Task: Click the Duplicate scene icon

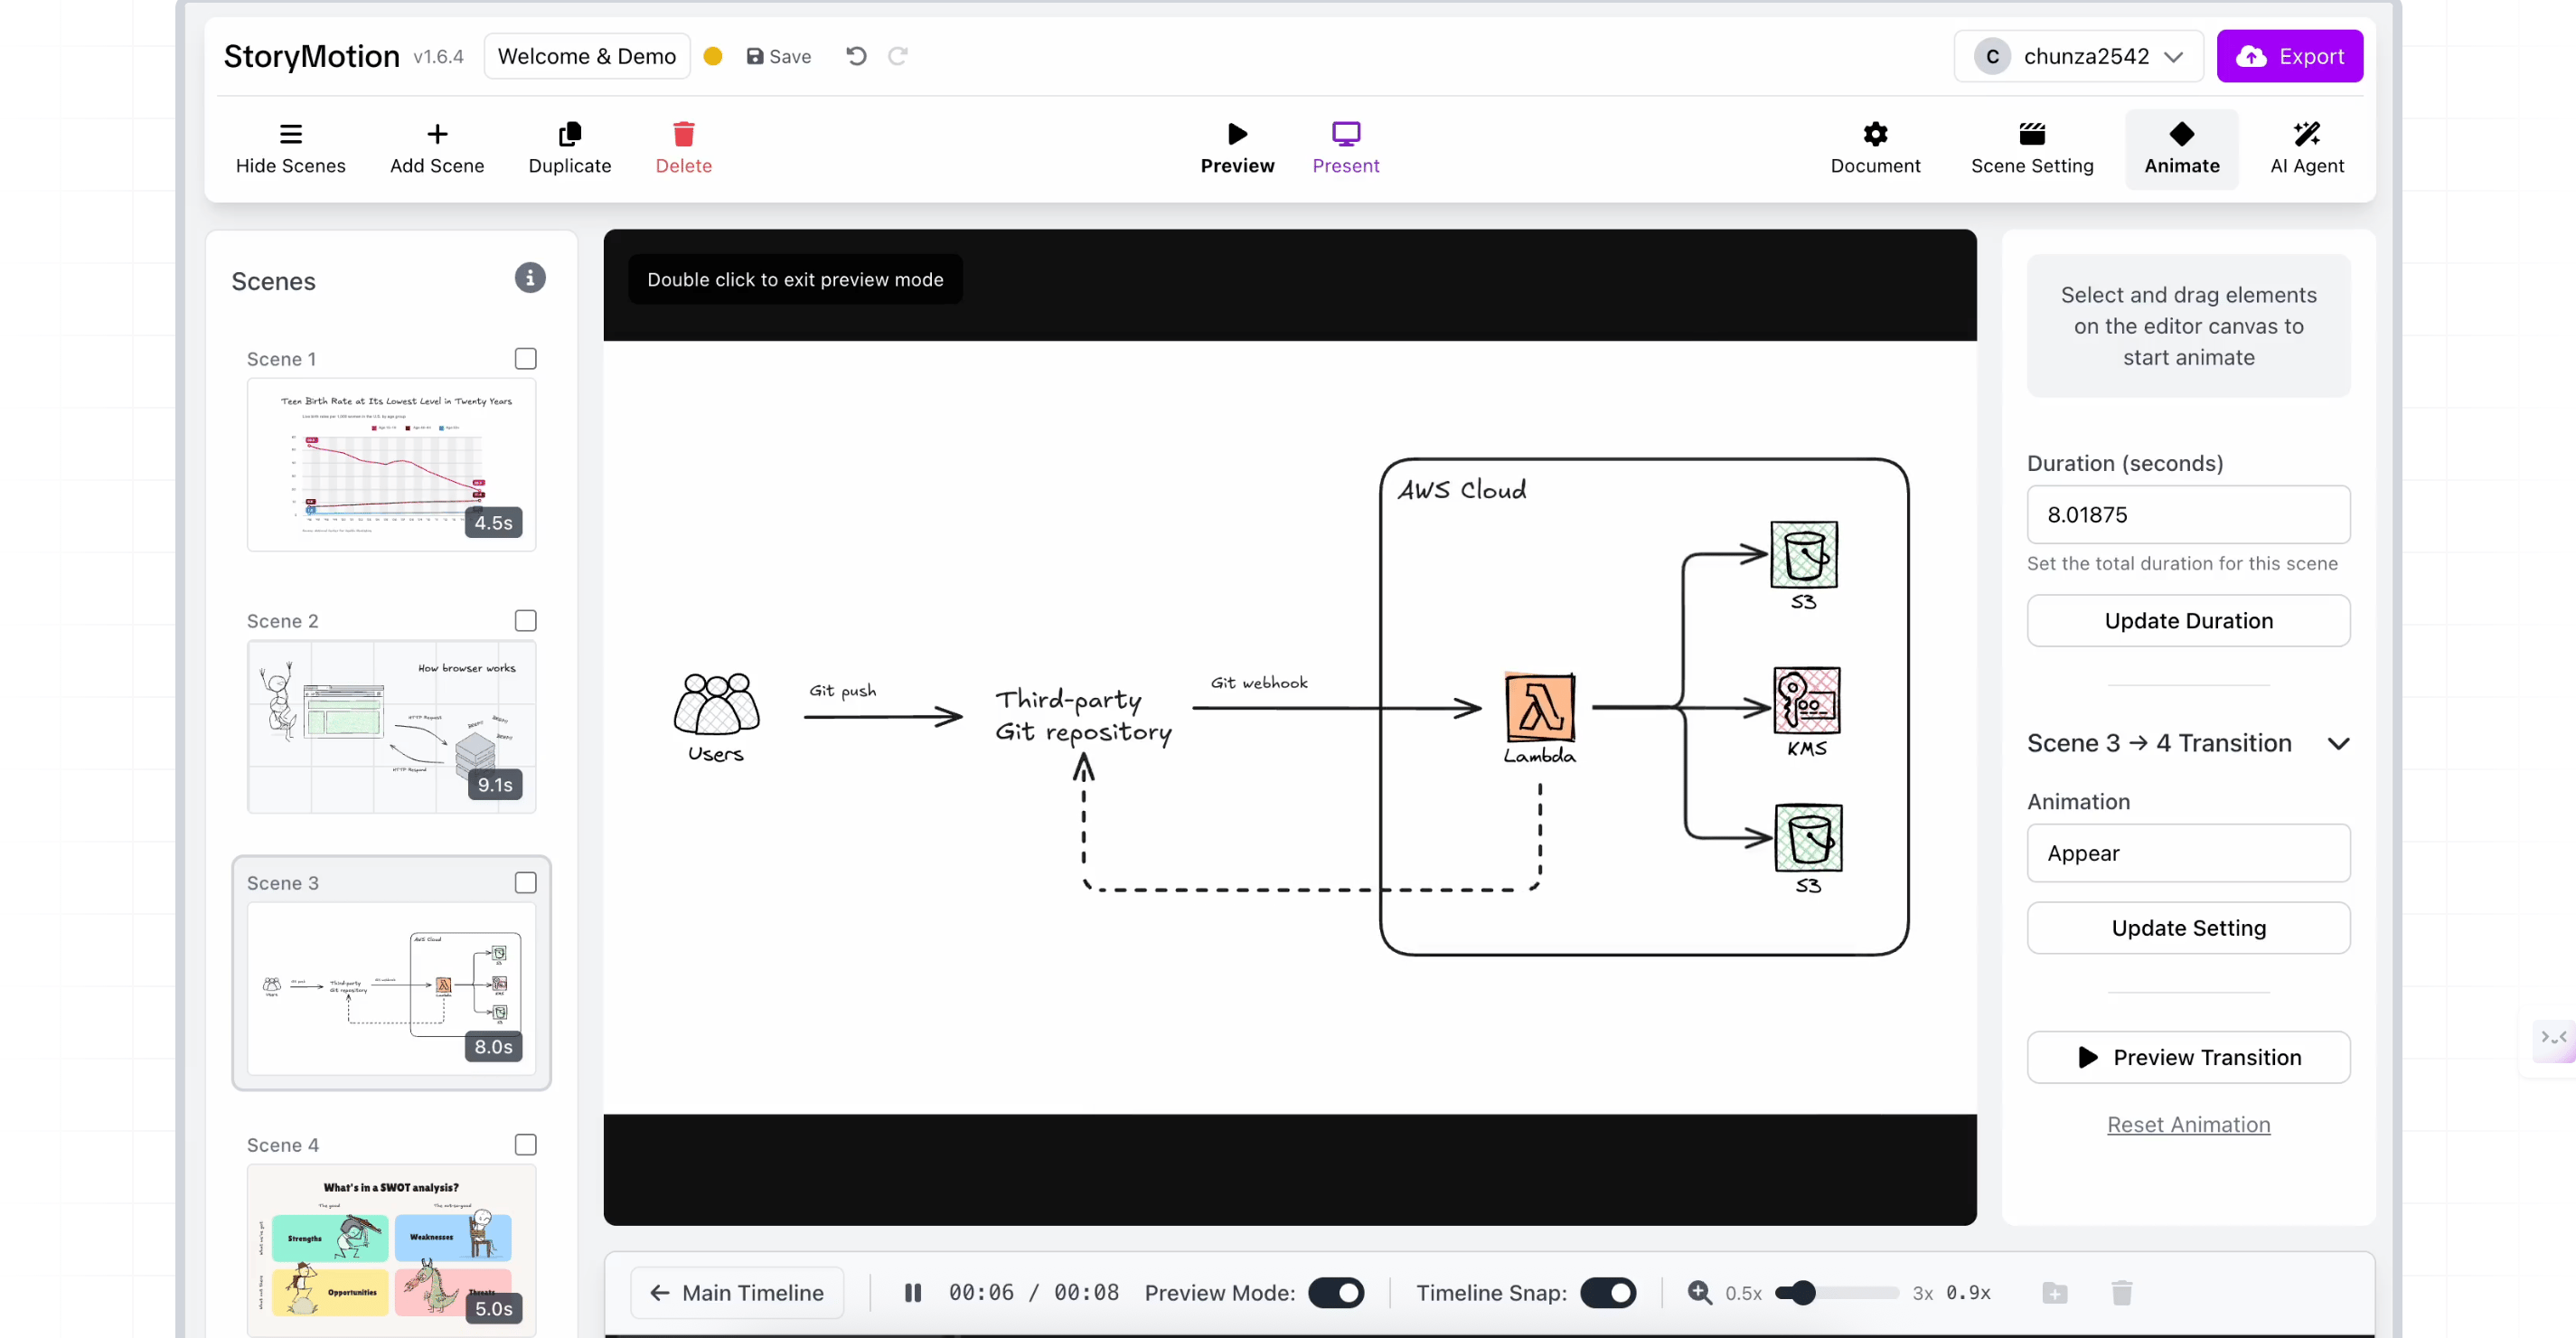Action: pos(569,134)
